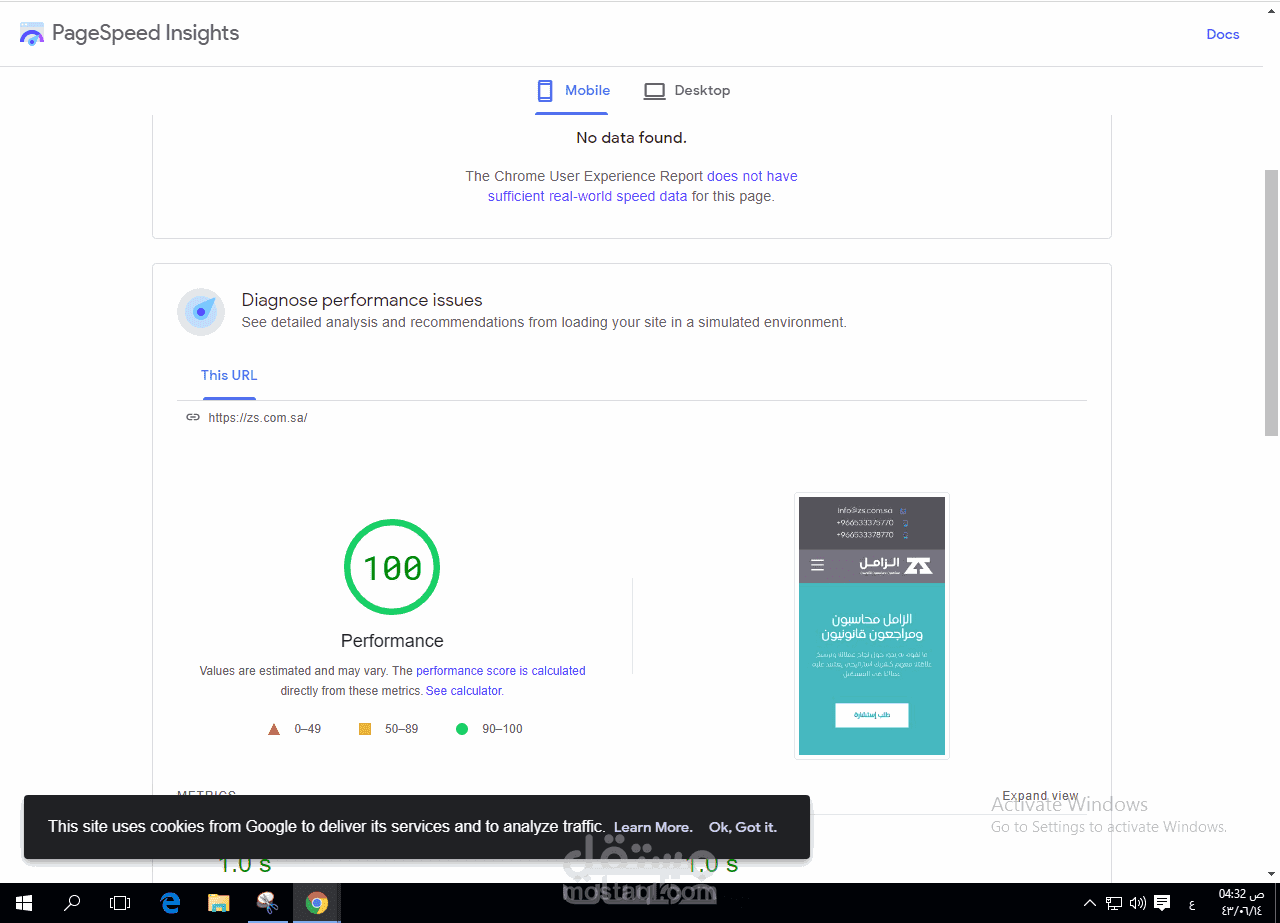This screenshot has height=923, width=1280.
Task: Click the orange square 50–89 legend icon
Action: (x=365, y=729)
